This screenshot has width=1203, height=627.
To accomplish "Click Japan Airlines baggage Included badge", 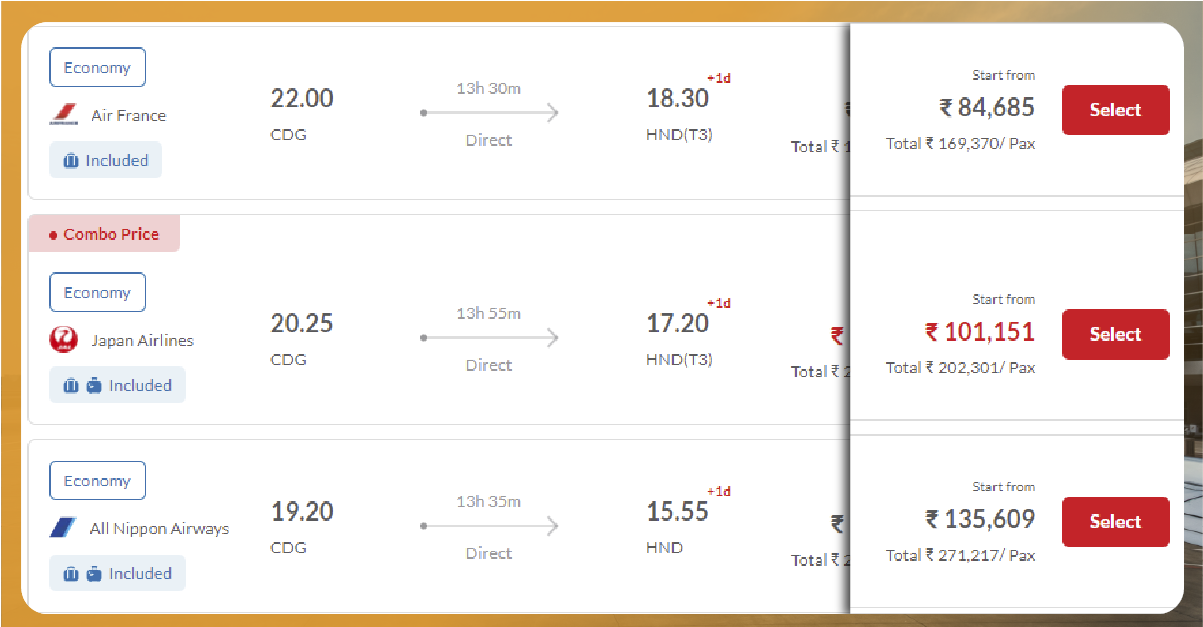I will point(117,385).
